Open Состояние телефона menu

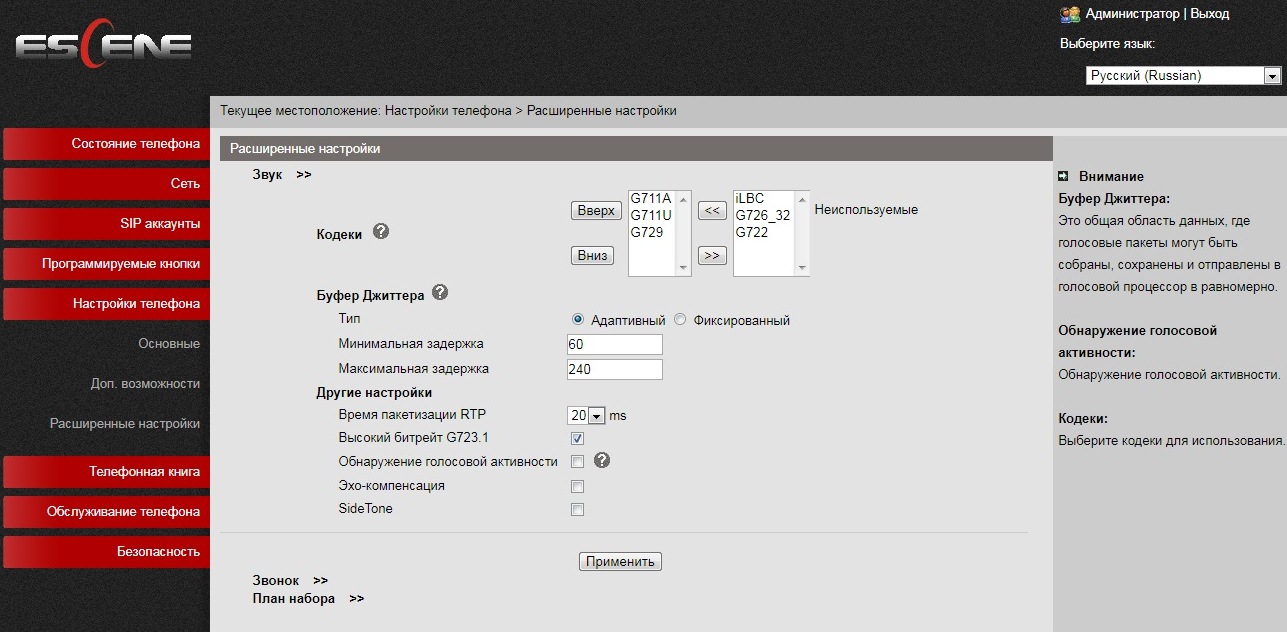point(106,144)
